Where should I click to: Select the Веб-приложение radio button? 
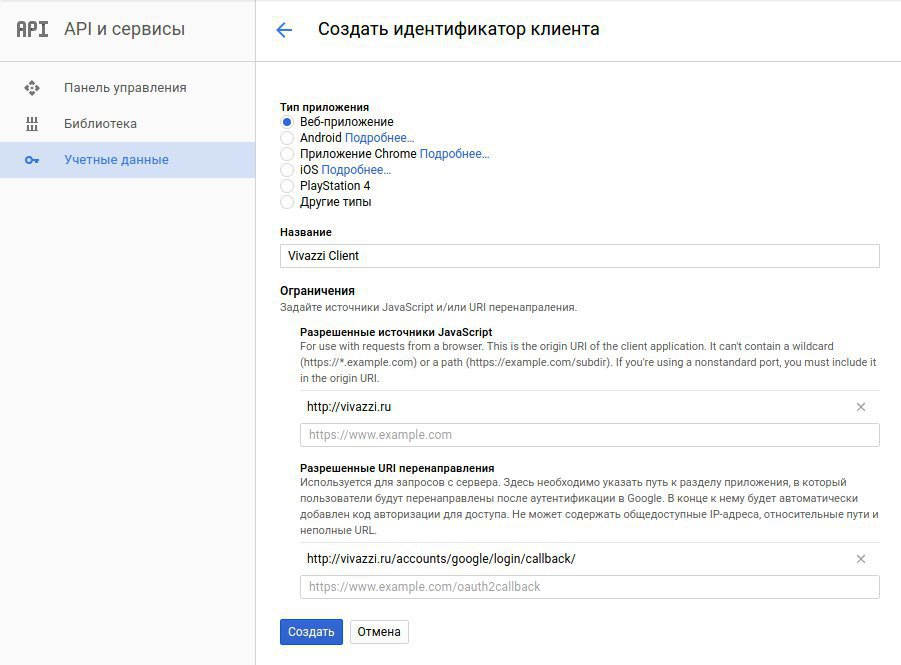[287, 122]
